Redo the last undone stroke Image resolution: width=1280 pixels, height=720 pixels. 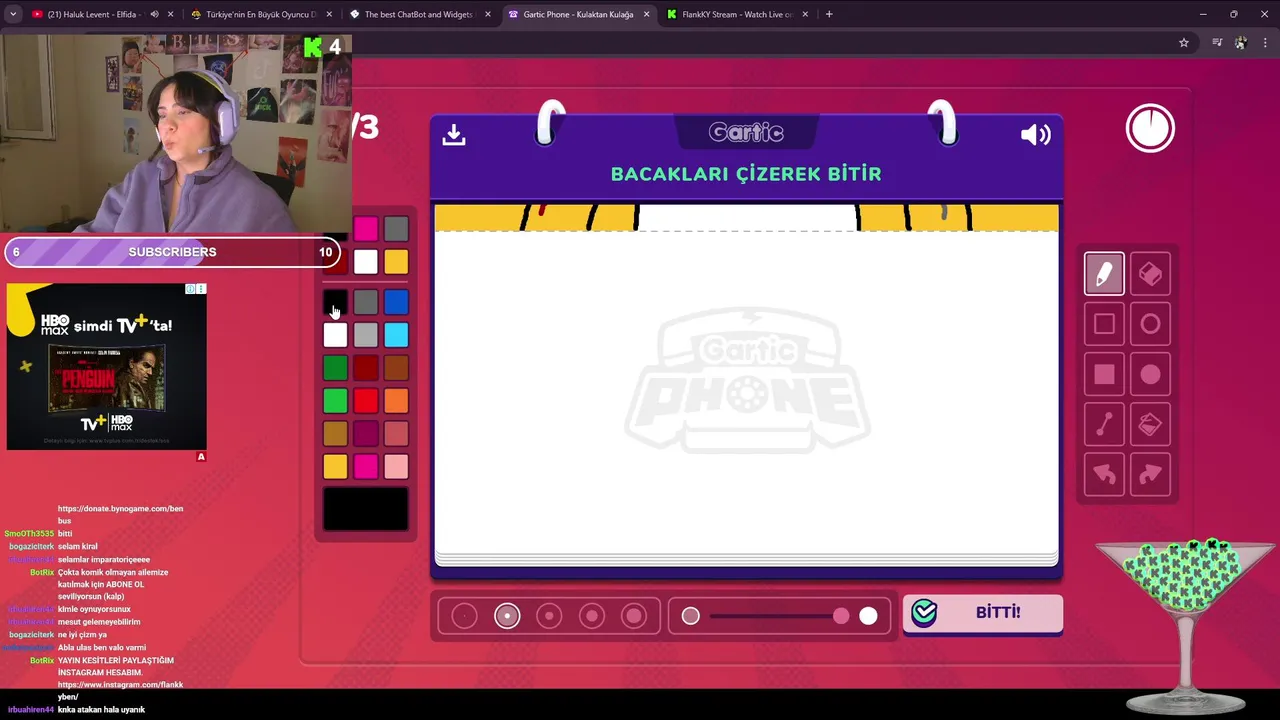(x=1150, y=475)
